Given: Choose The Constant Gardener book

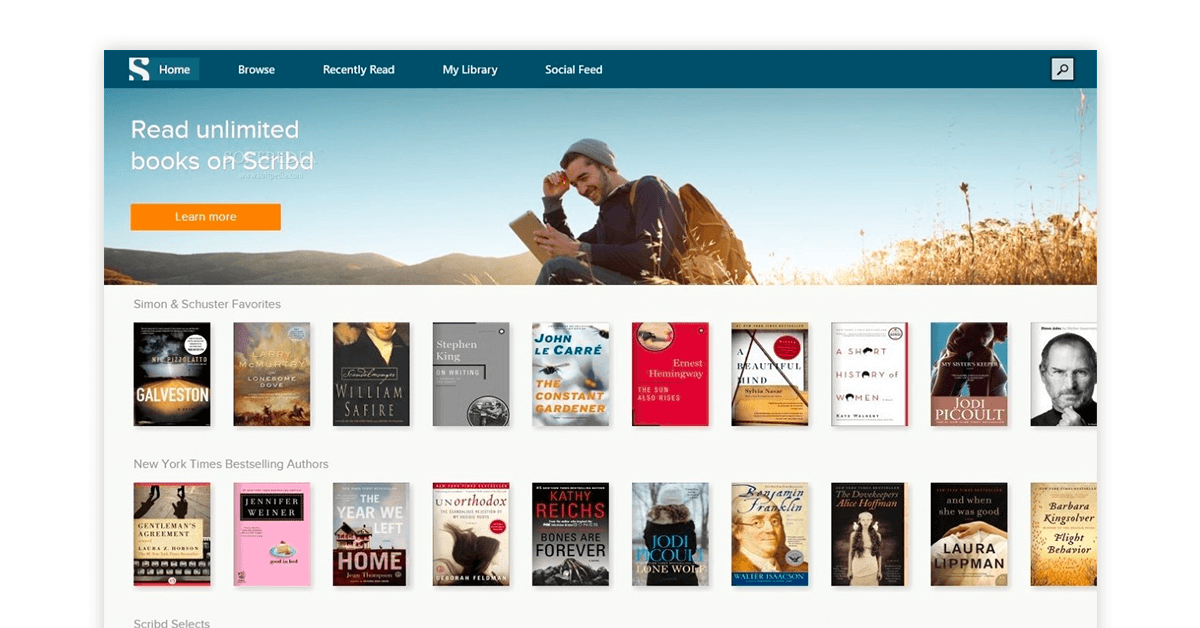Looking at the screenshot, I should tap(571, 374).
